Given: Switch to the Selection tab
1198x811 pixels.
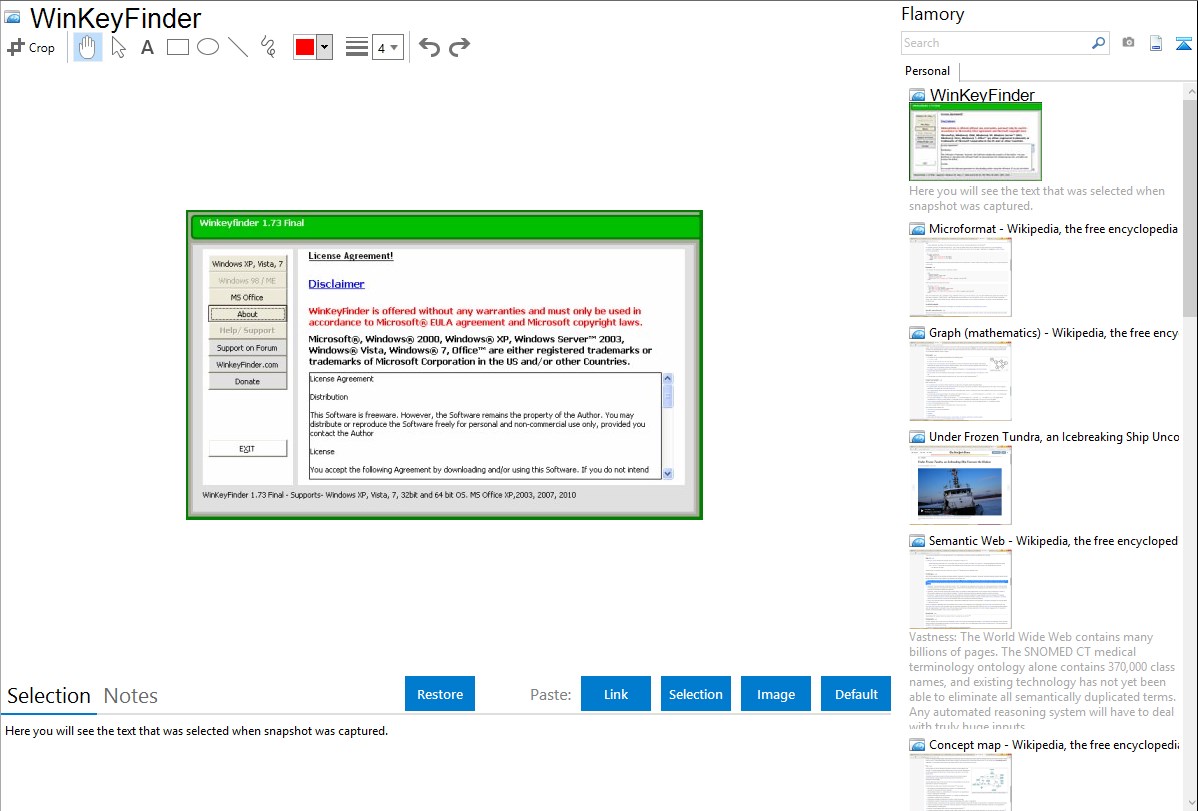Looking at the screenshot, I should pyautogui.click(x=49, y=696).
